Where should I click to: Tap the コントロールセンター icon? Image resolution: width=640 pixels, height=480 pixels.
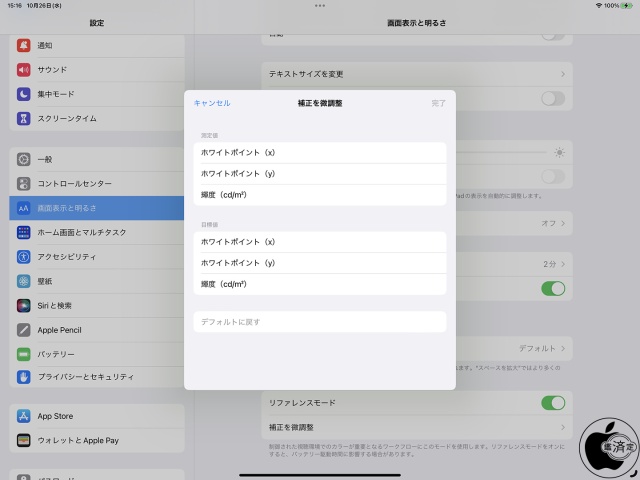tap(24, 184)
